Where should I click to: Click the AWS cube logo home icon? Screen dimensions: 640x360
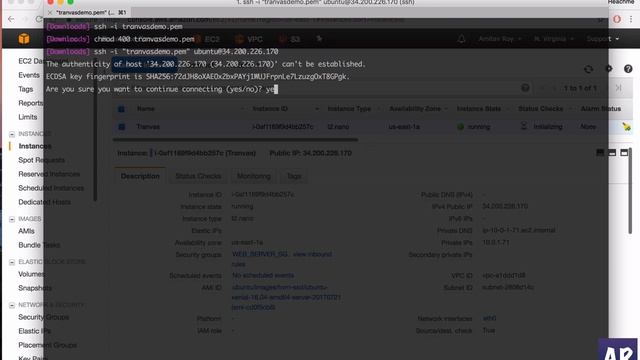click(x=24, y=39)
